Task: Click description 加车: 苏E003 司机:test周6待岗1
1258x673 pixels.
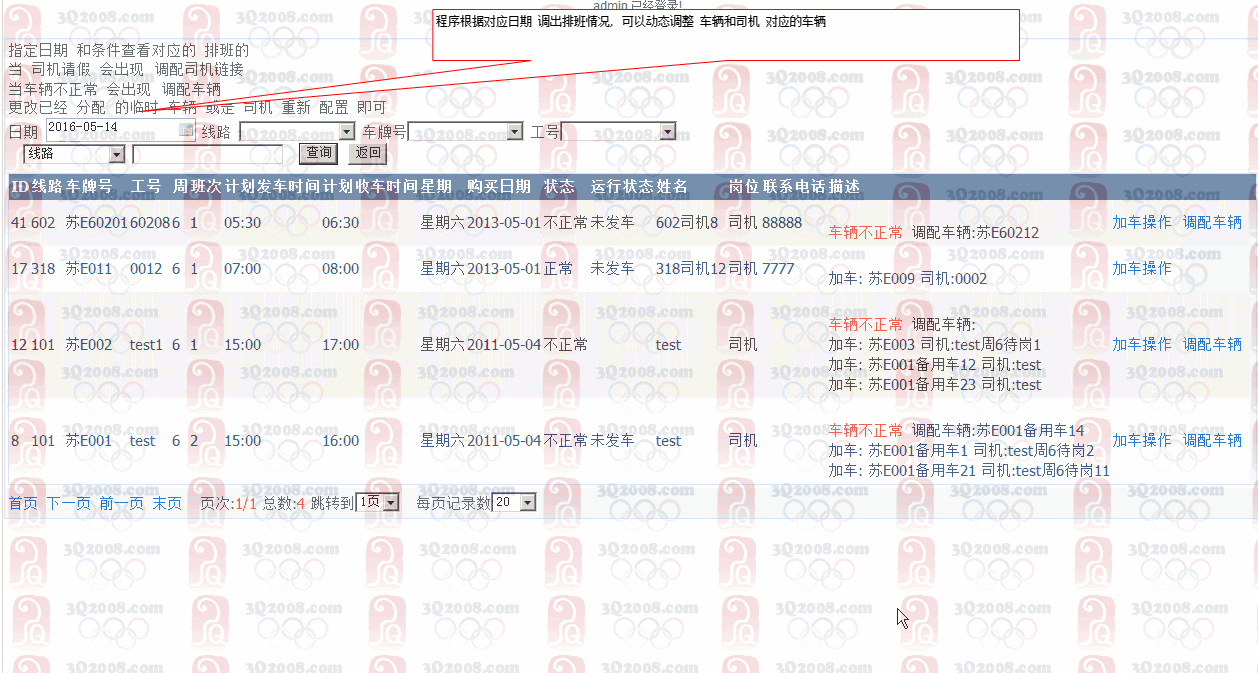Action: (935, 344)
